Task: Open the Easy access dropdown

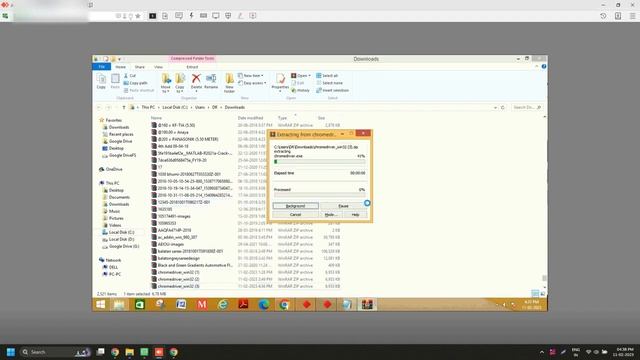Action: pos(252,83)
